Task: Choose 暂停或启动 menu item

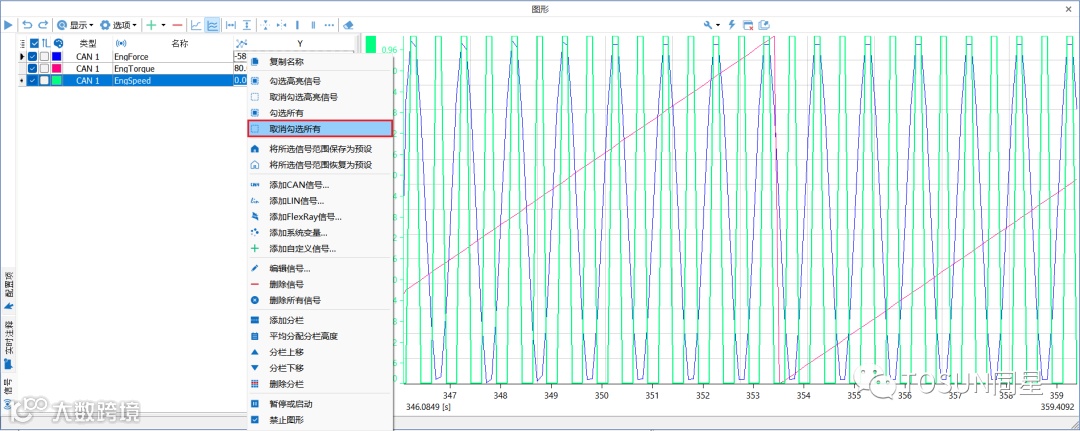Action: tap(320, 403)
